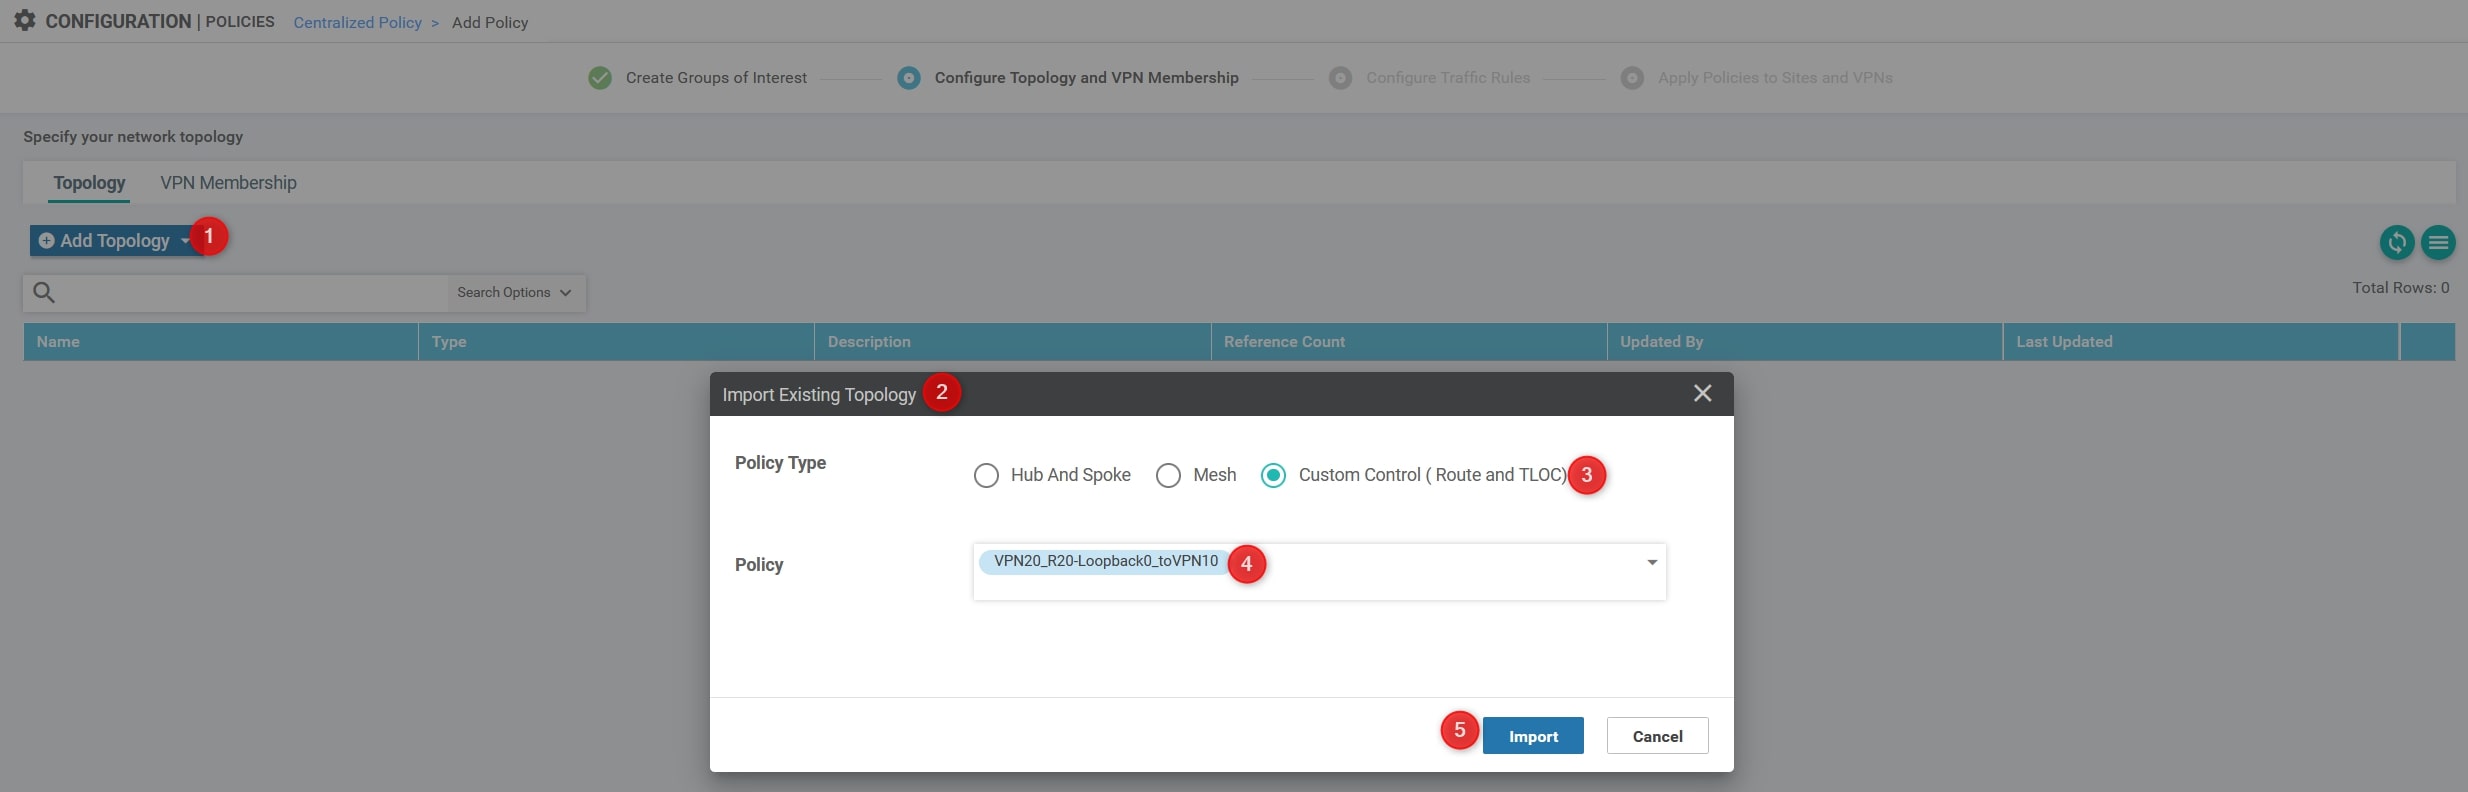Select the Hub And Spoke radio button
Screen dimensions: 2468x792
[986, 475]
